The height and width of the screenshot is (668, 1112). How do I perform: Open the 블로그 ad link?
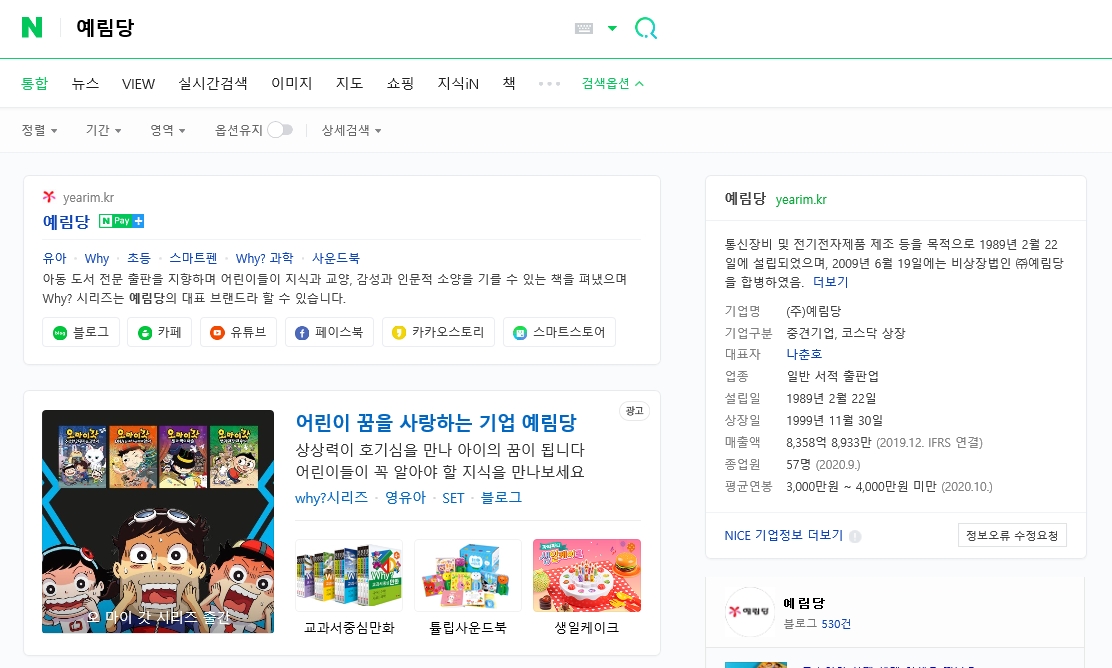point(501,498)
